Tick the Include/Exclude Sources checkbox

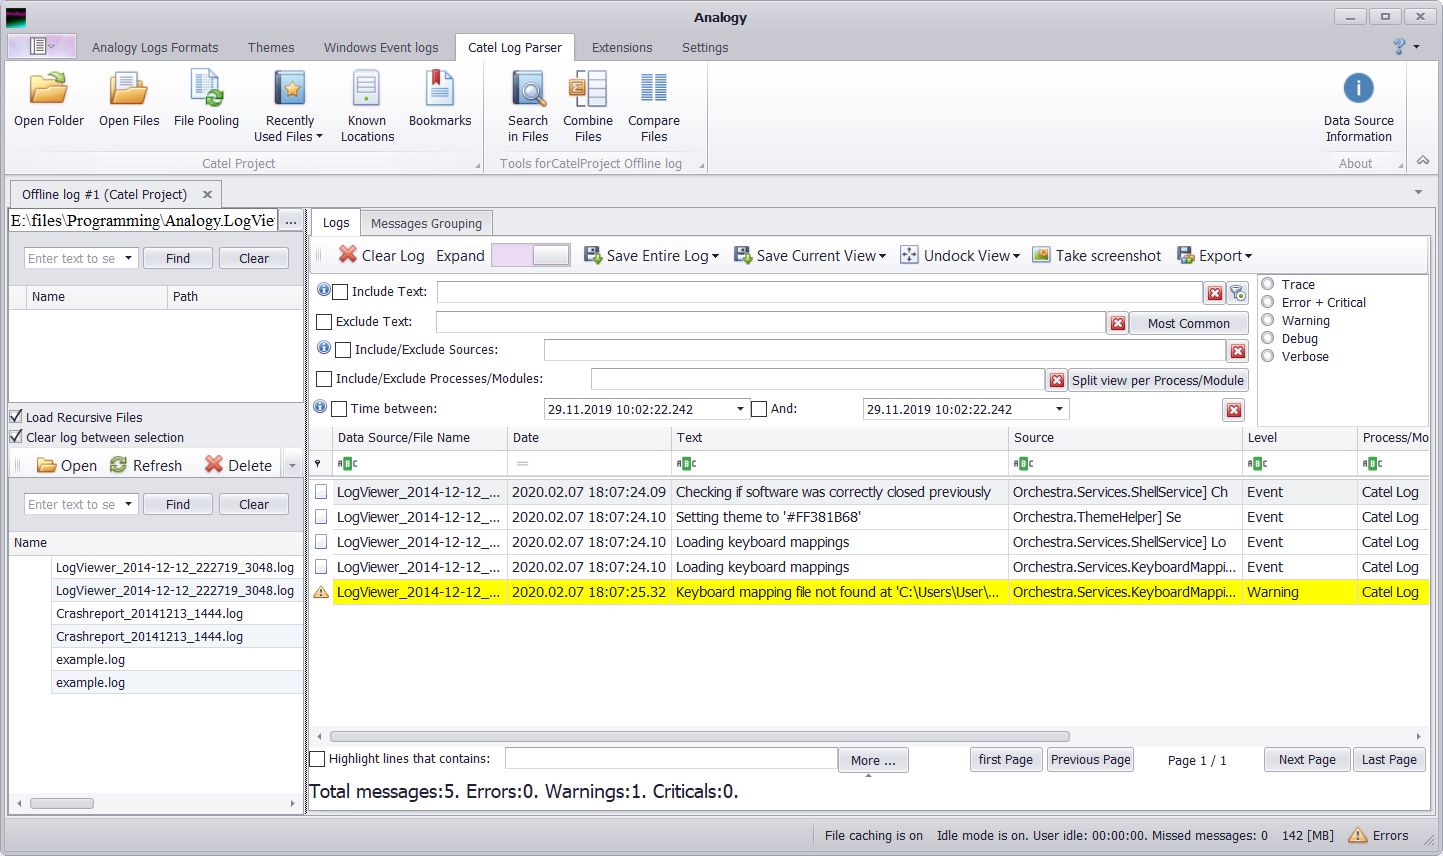(x=343, y=350)
